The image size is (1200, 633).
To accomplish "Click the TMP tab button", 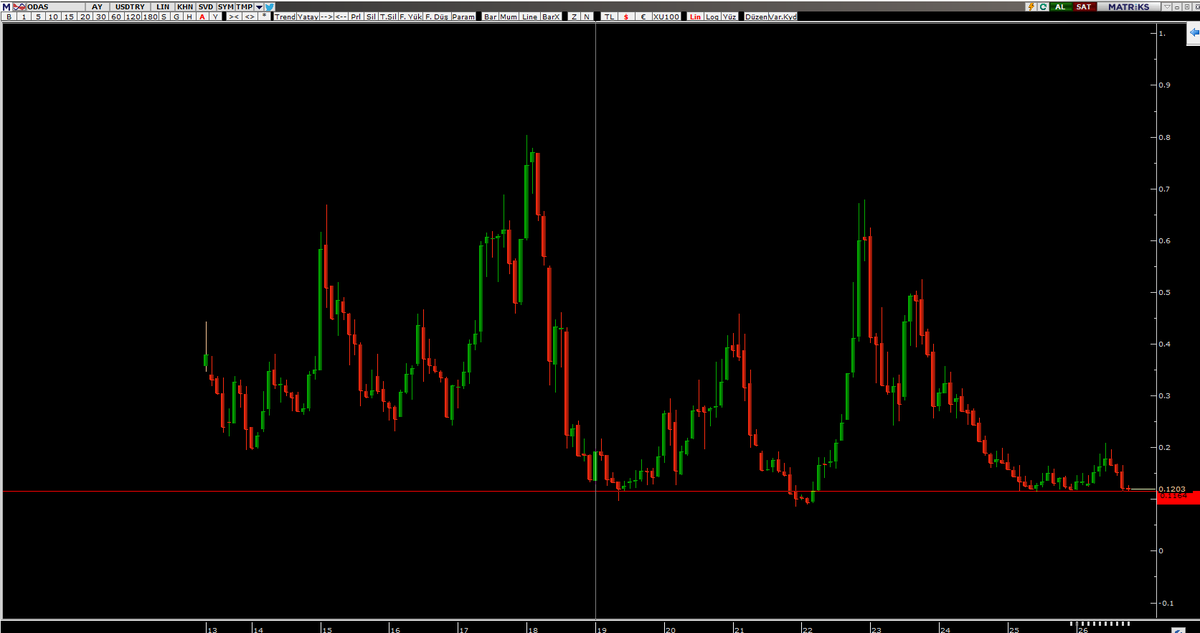I will click(245, 6).
